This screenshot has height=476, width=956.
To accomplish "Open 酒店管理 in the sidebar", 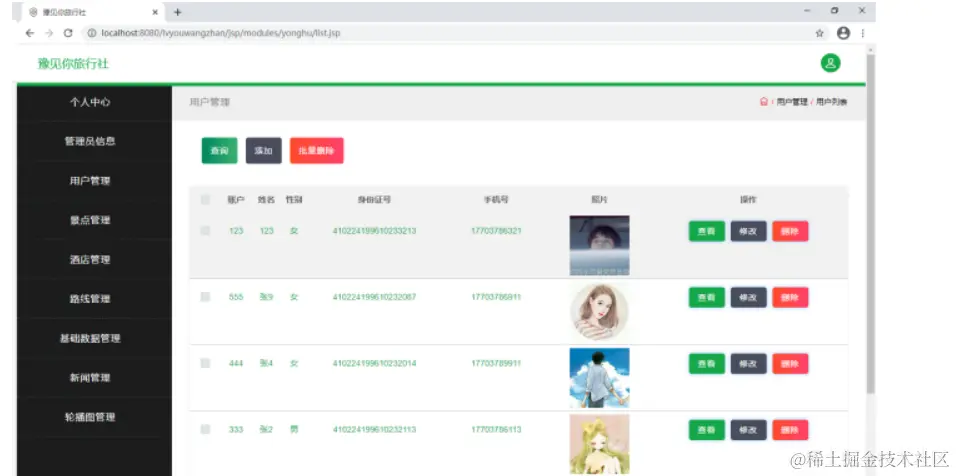I will (90, 260).
